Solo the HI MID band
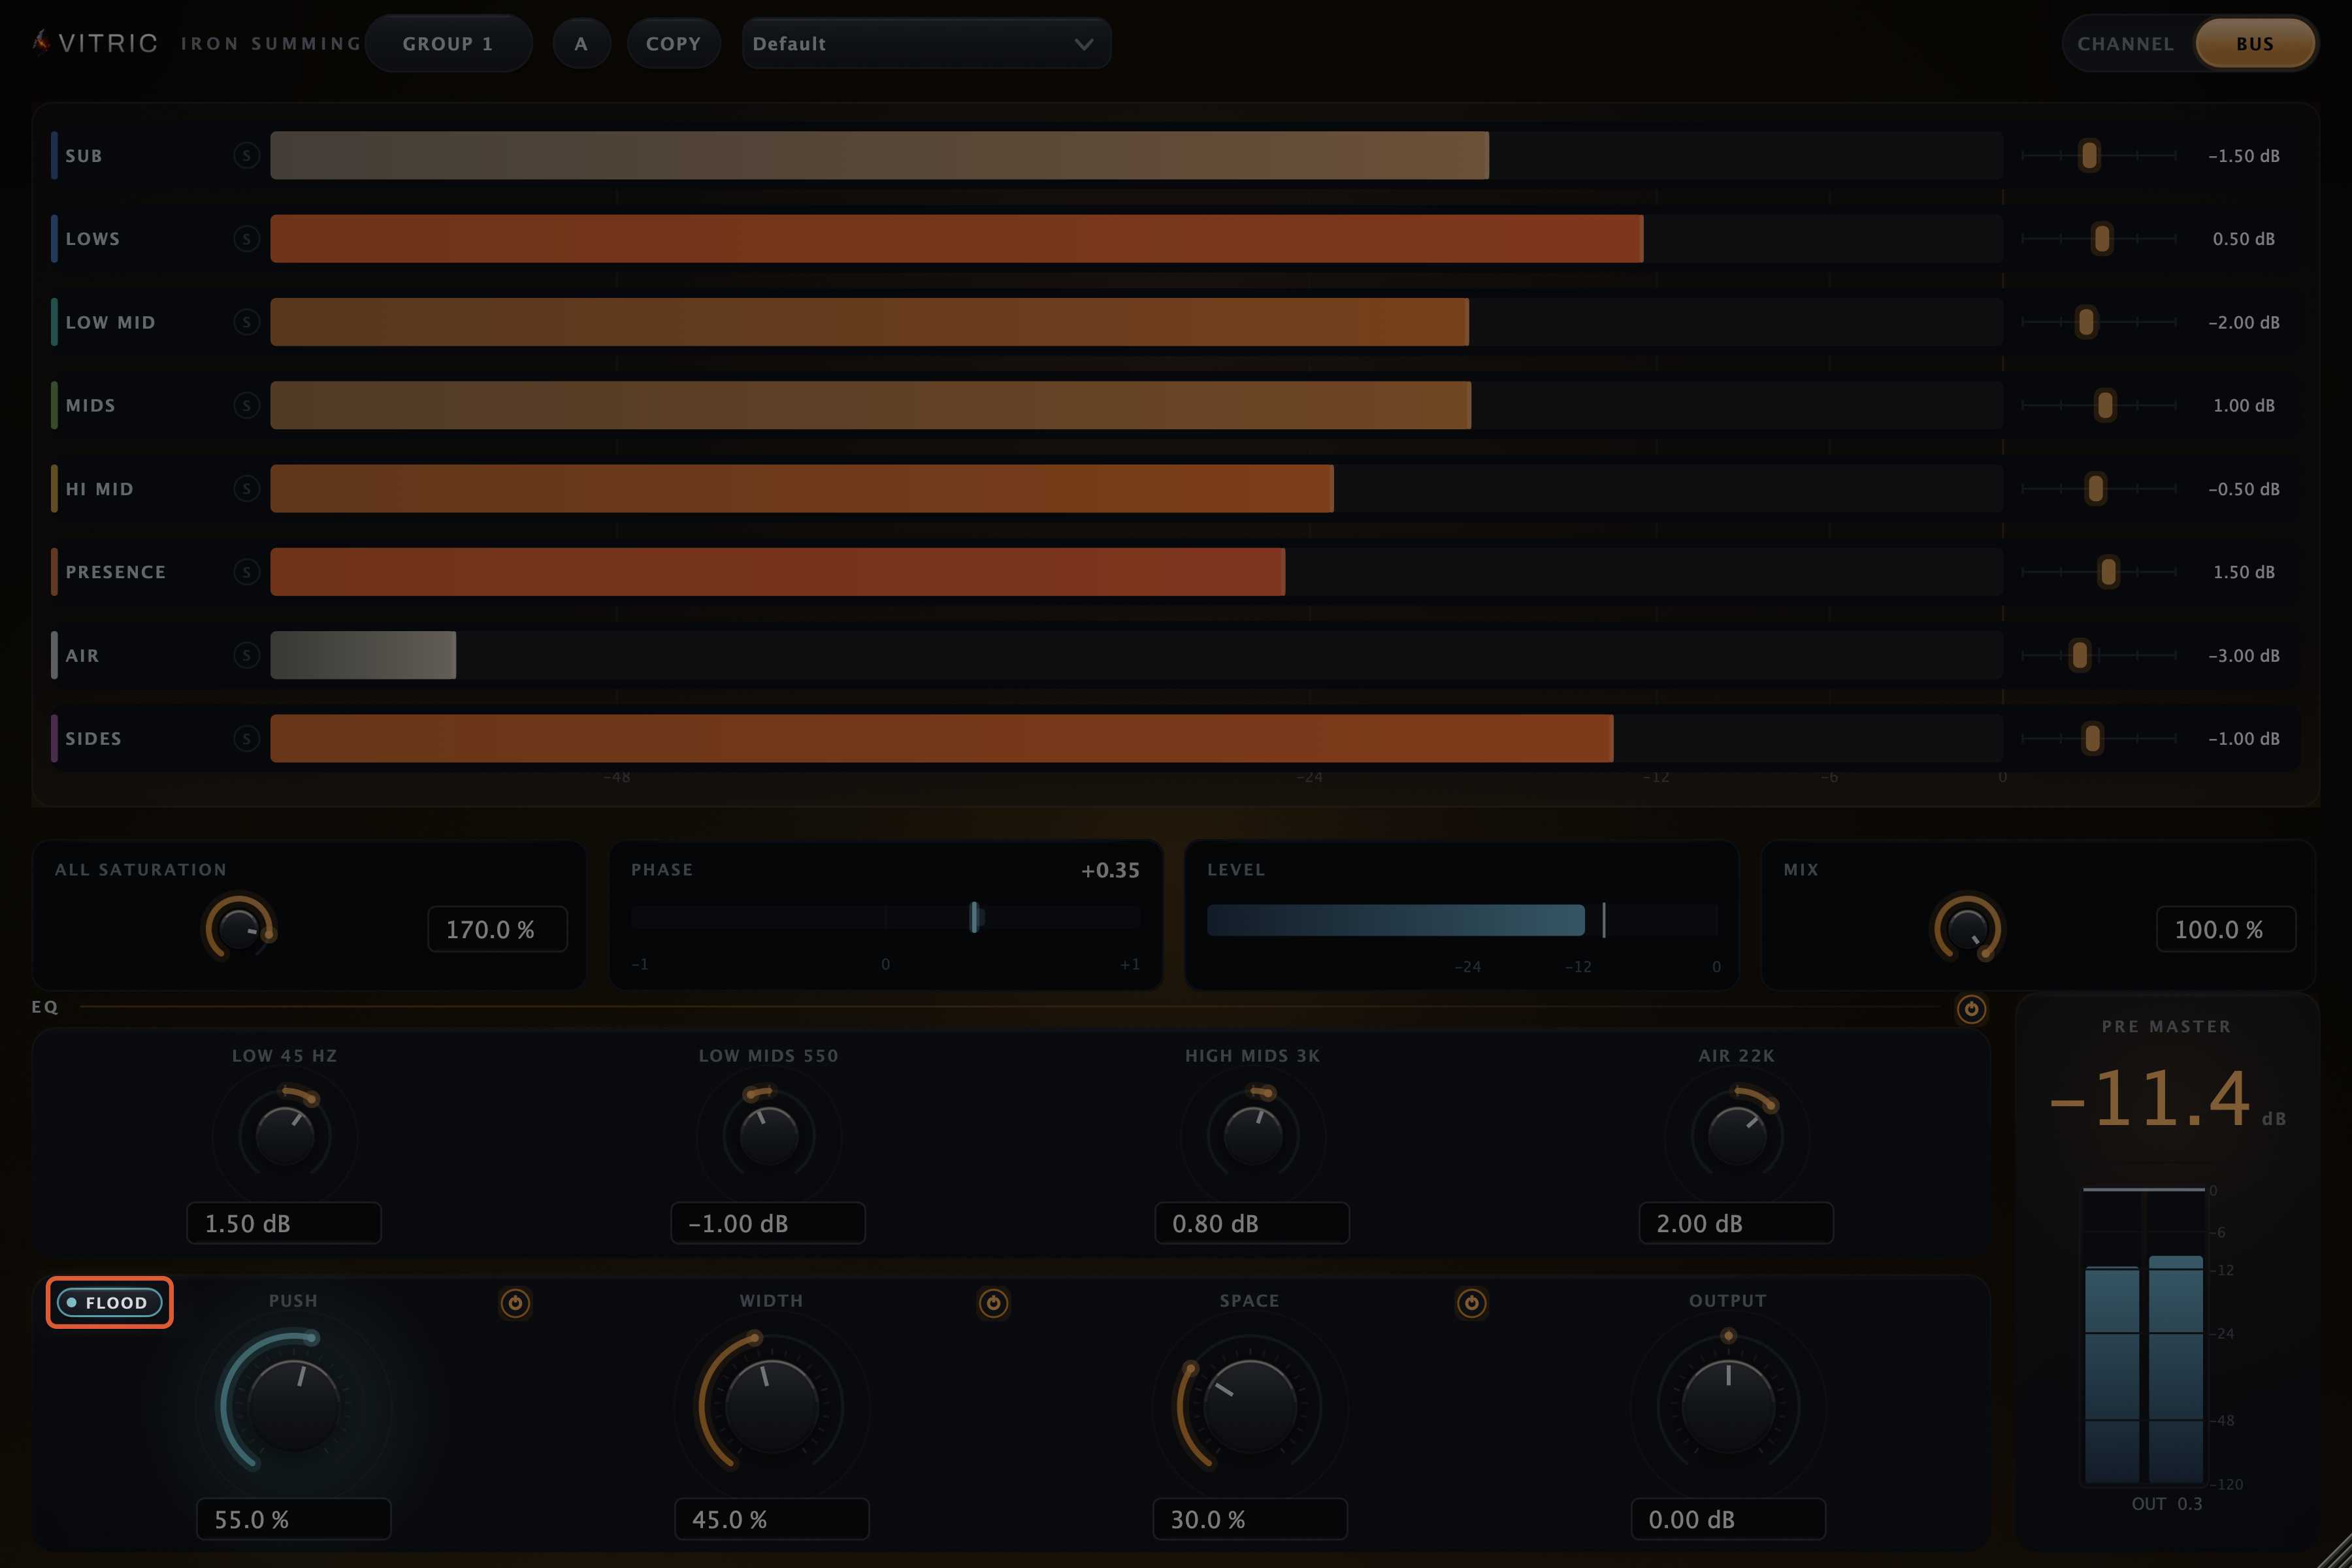 (x=246, y=489)
